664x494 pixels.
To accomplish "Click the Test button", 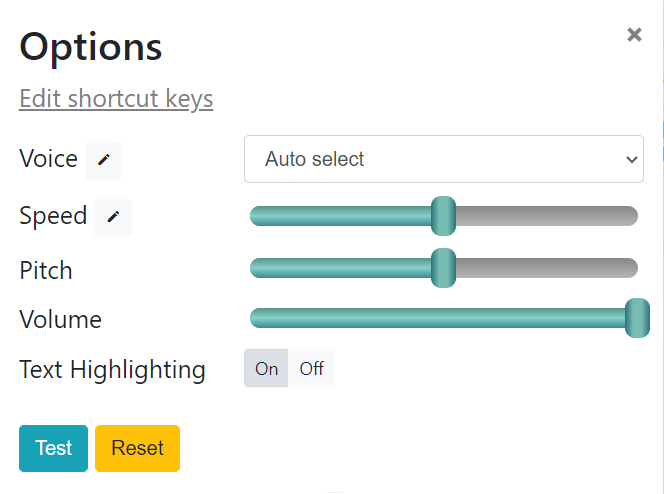I will pos(53,448).
